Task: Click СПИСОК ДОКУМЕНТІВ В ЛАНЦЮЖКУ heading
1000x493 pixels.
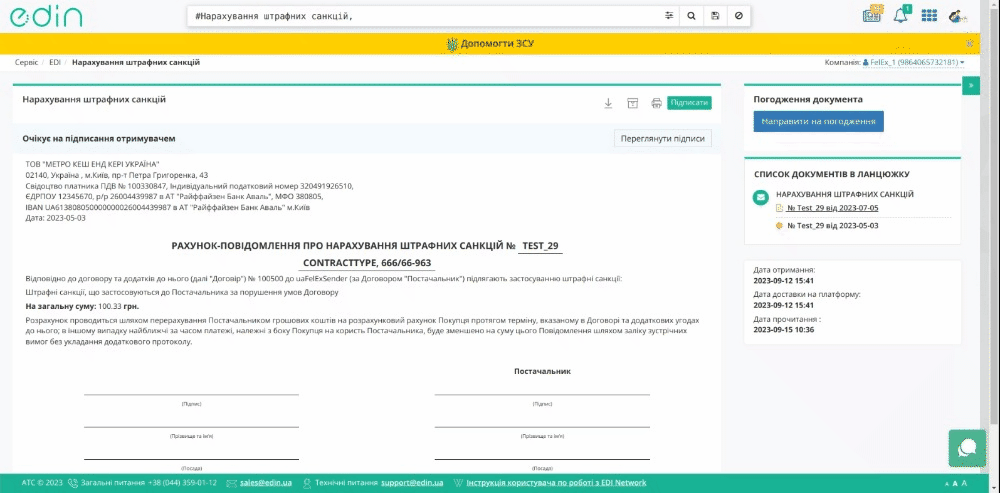Action: (x=832, y=174)
